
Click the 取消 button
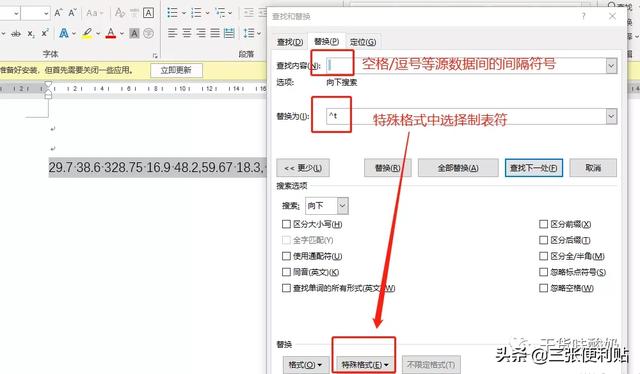[x=593, y=168]
